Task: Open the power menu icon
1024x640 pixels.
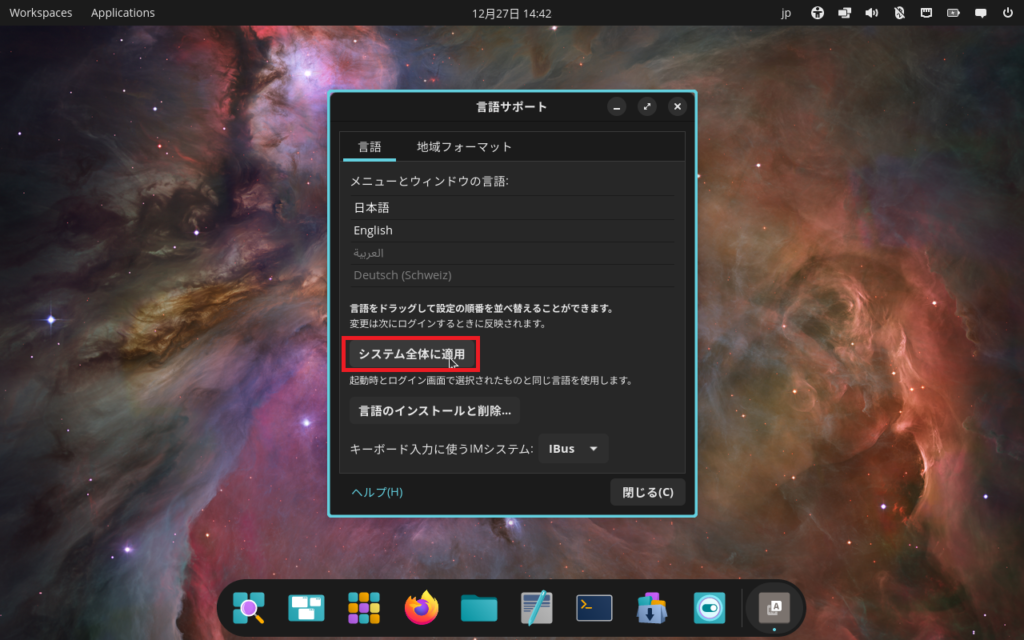Action: (x=1006, y=13)
